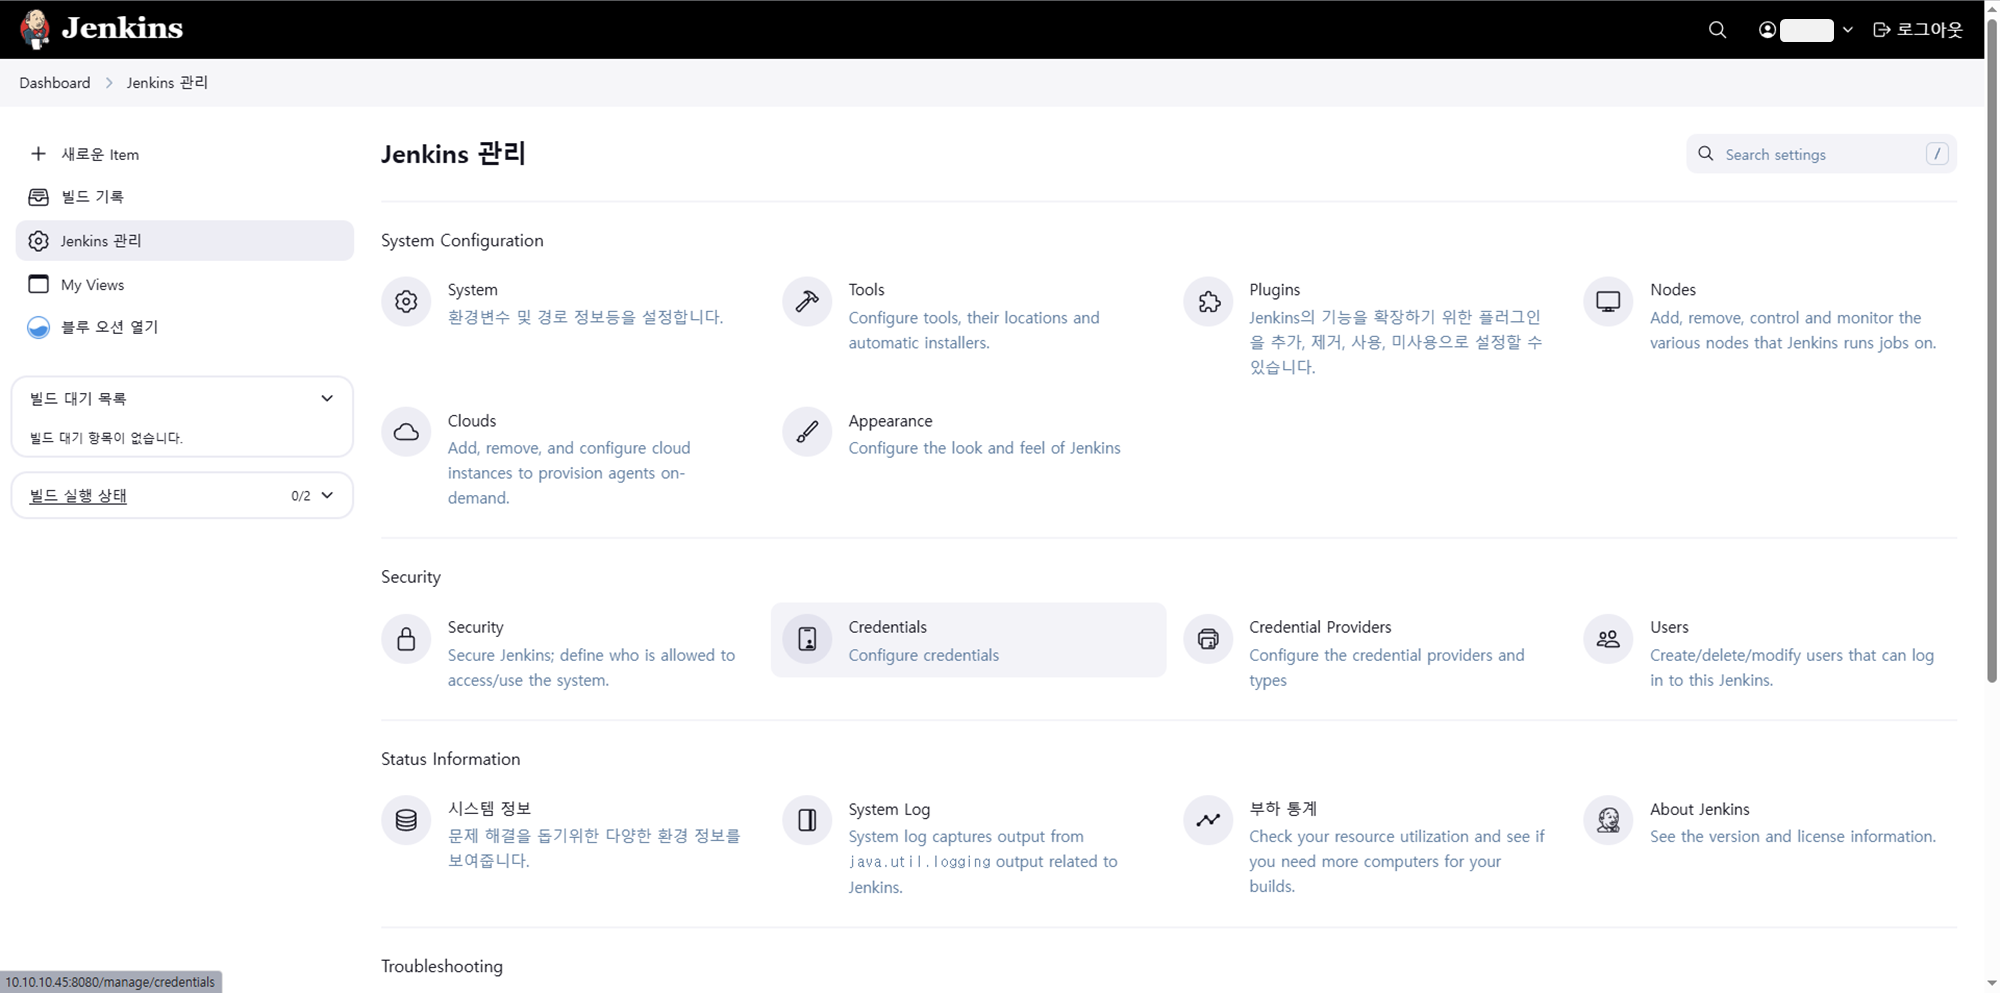Click the Jenkins butler logo icon
The width and height of the screenshot is (2000, 993).
(x=35, y=29)
